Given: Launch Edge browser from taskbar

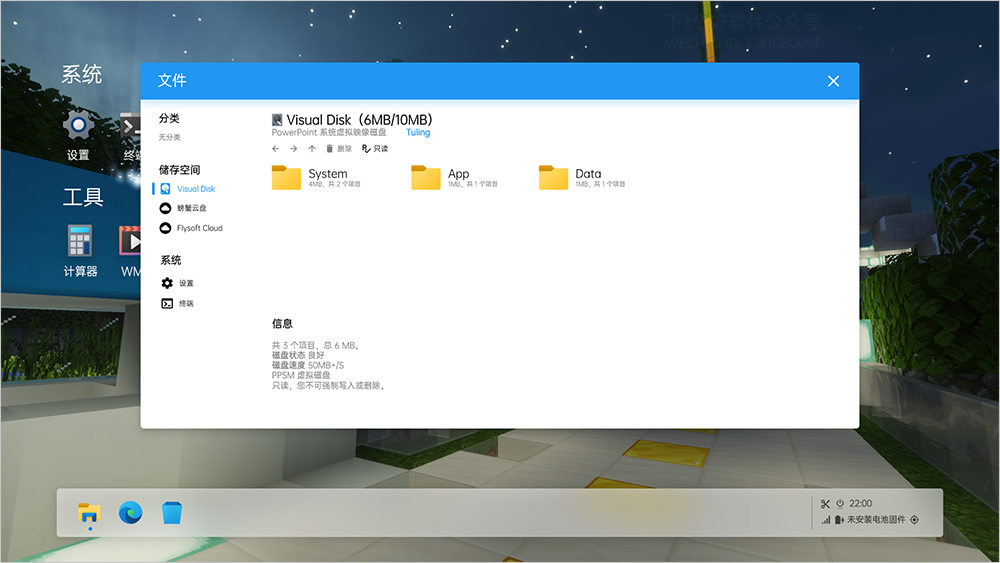Looking at the screenshot, I should [131, 513].
